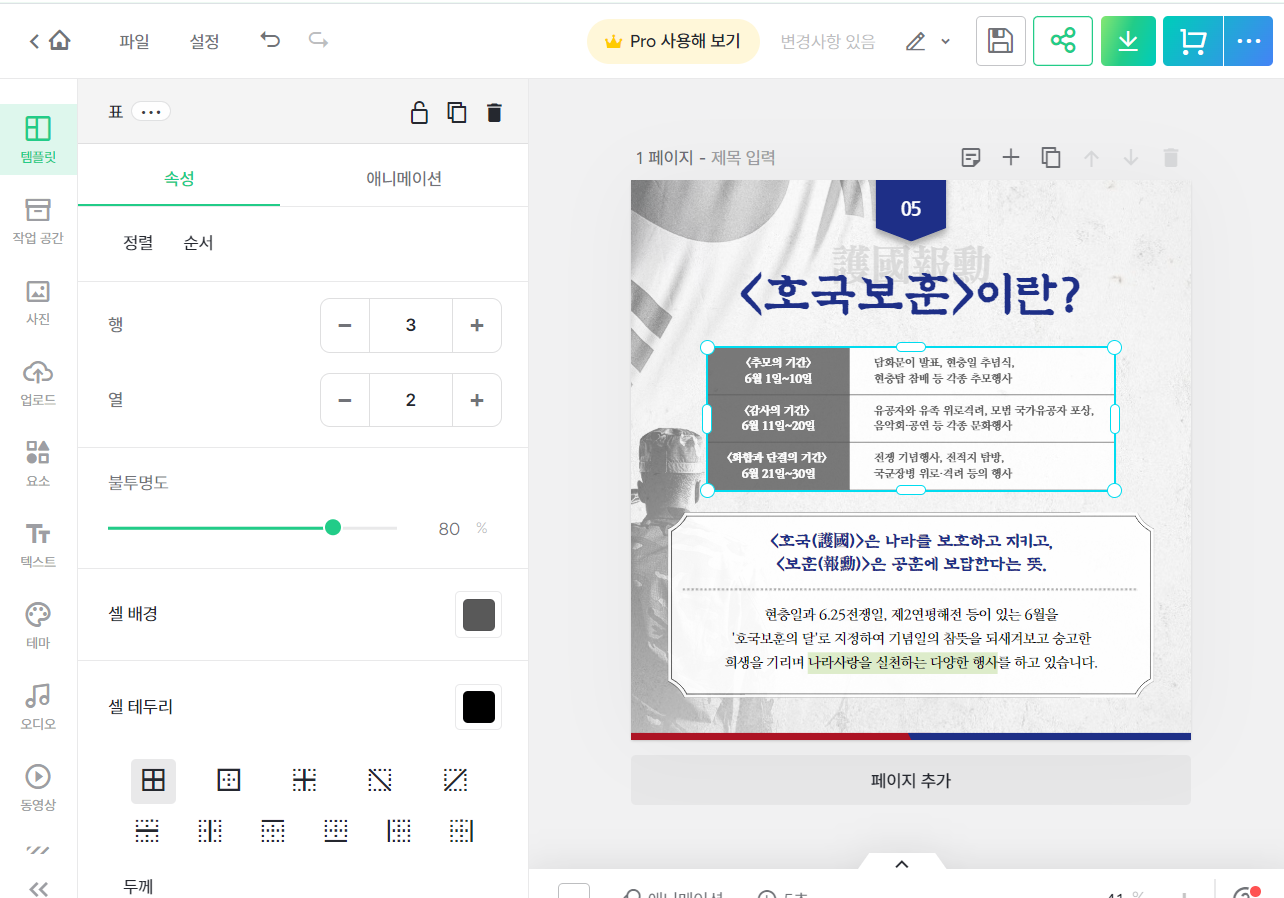
Task: Select the all-borders cell border style
Action: click(153, 780)
